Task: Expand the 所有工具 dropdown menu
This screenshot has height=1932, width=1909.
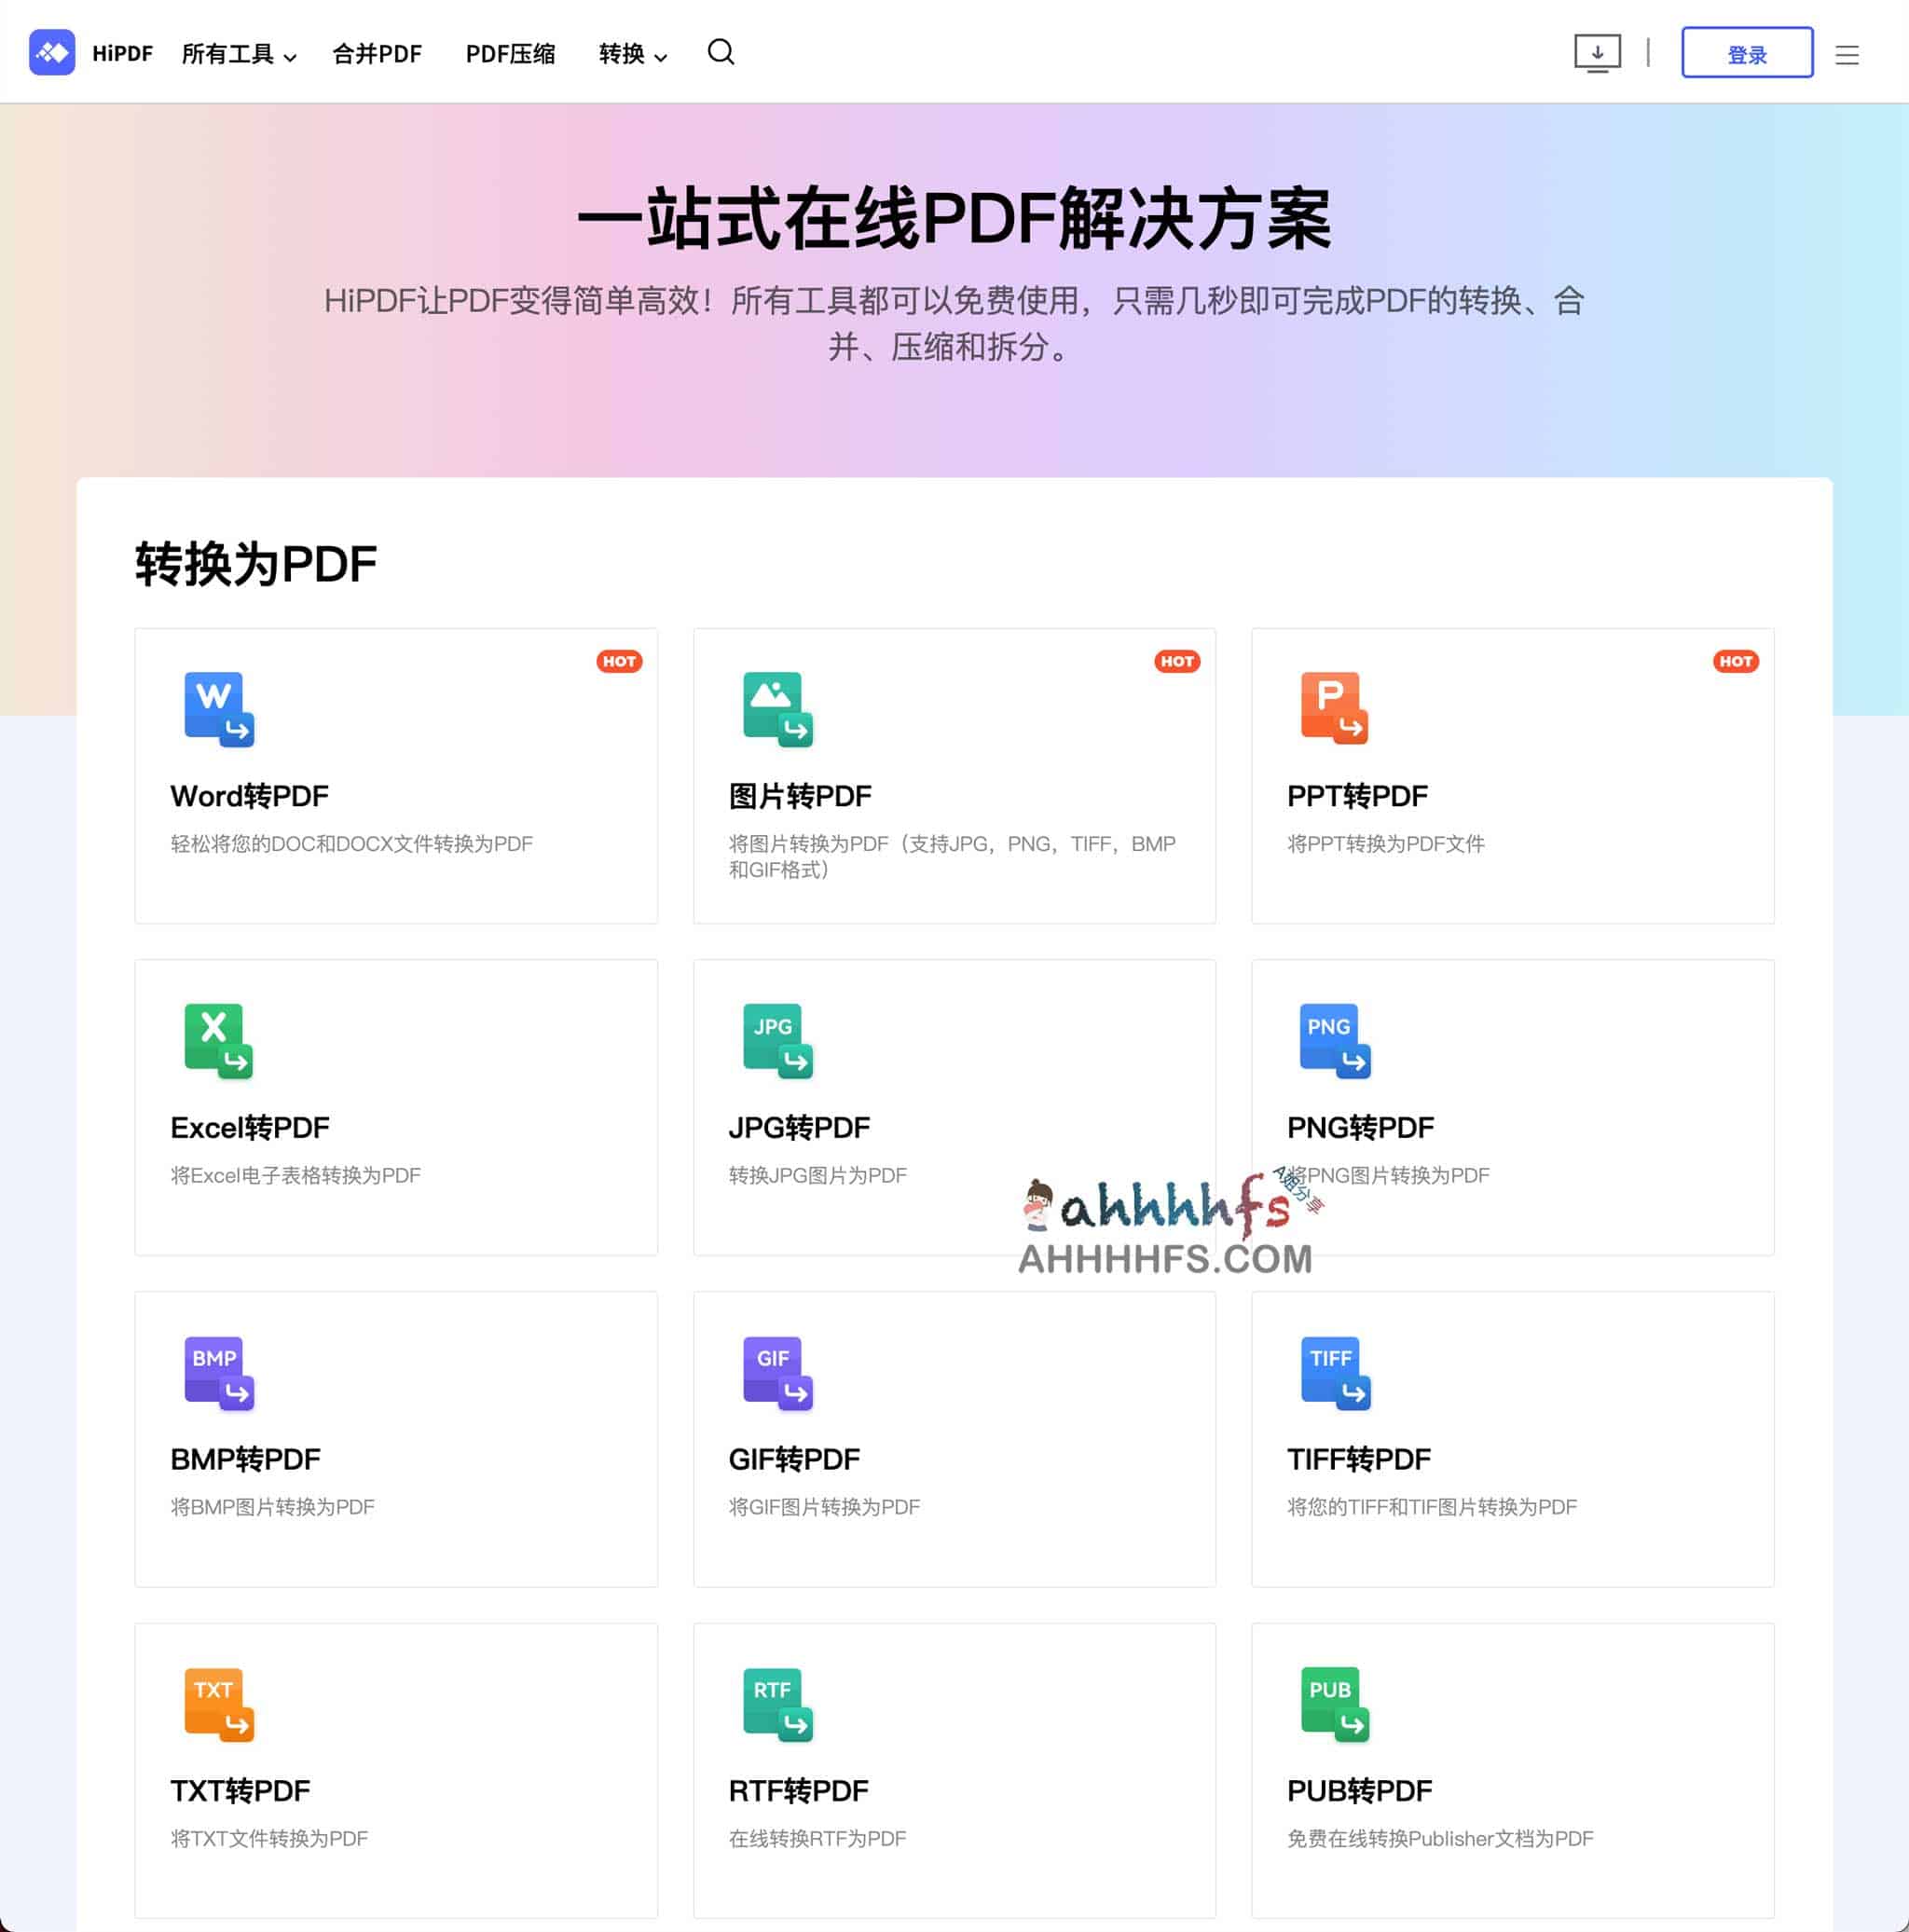Action: coord(238,54)
